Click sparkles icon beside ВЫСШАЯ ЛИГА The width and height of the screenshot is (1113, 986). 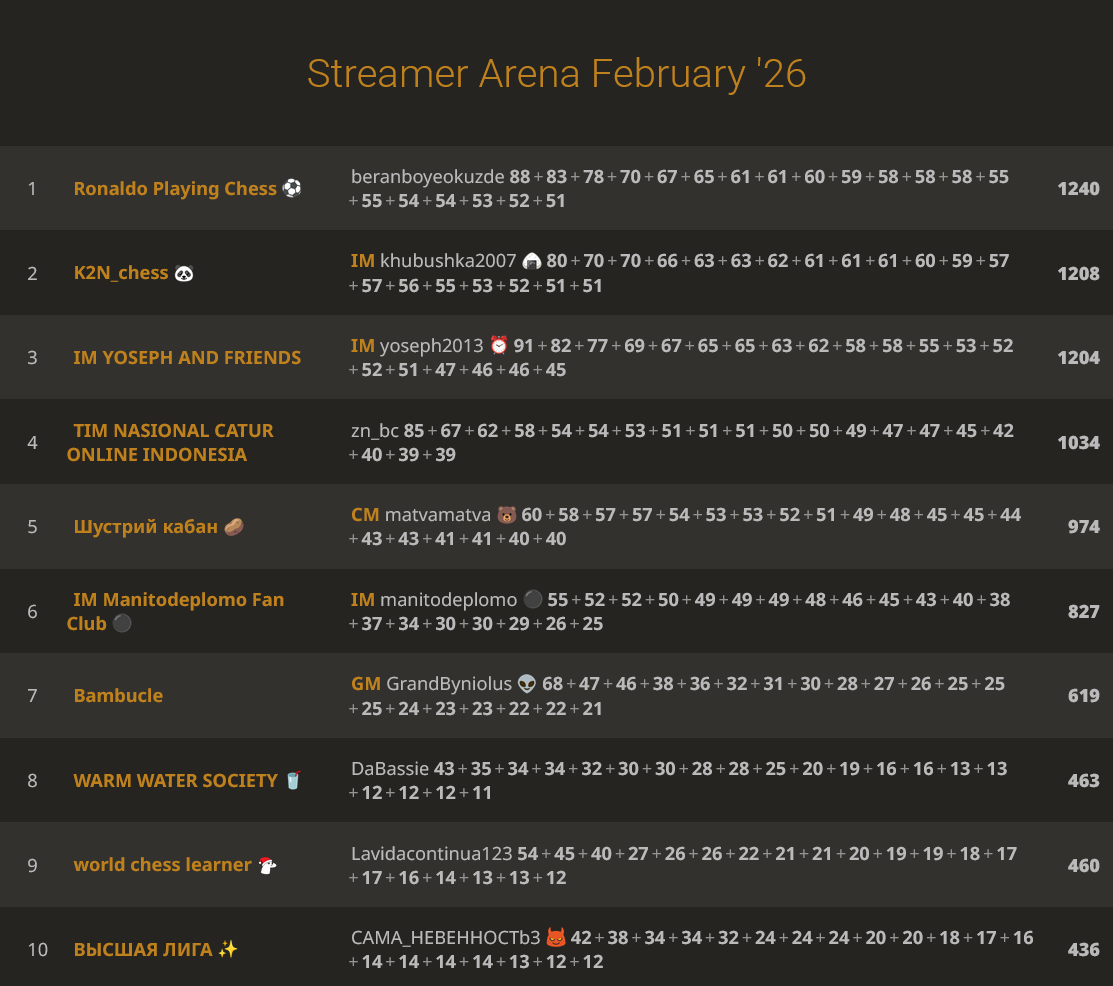pyautogui.click(x=228, y=949)
